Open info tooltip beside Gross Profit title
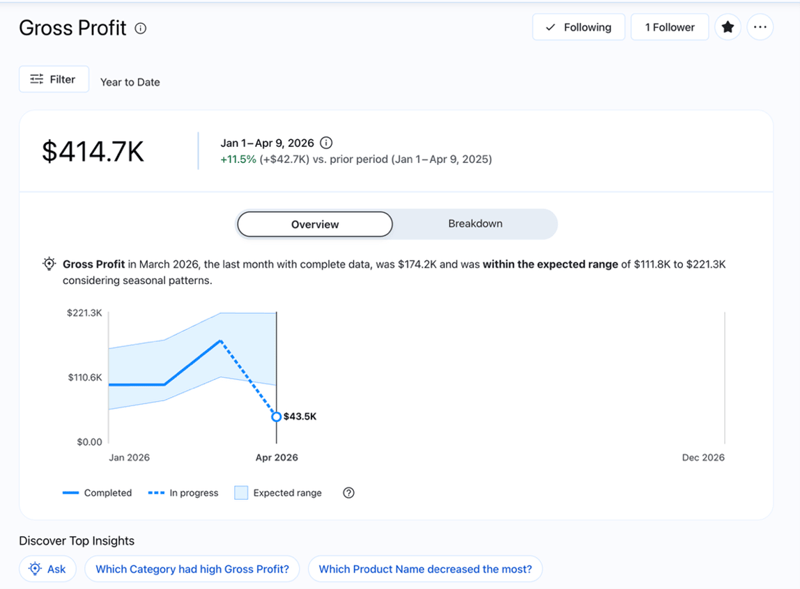 pos(140,28)
